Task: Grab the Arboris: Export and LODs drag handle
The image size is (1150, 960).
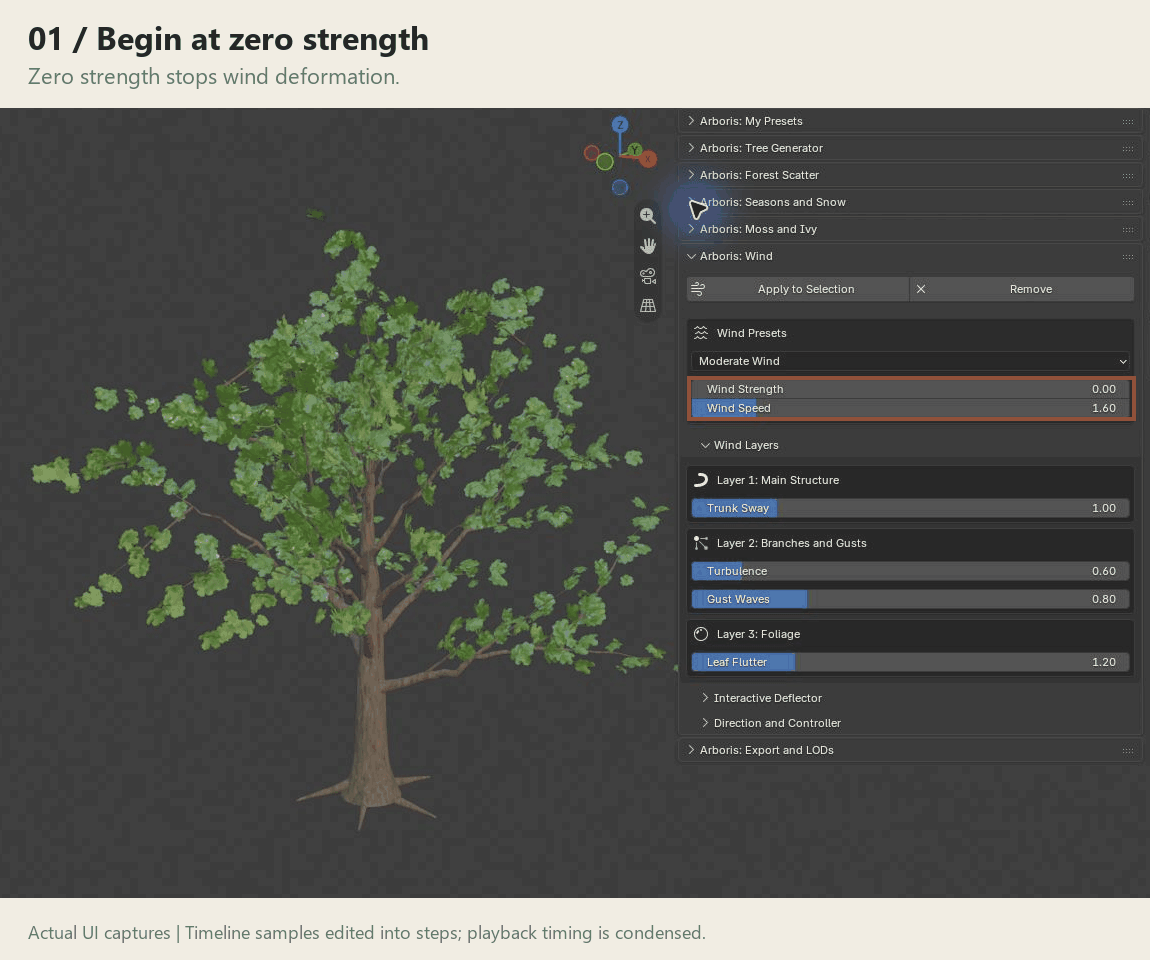Action: (x=1128, y=751)
